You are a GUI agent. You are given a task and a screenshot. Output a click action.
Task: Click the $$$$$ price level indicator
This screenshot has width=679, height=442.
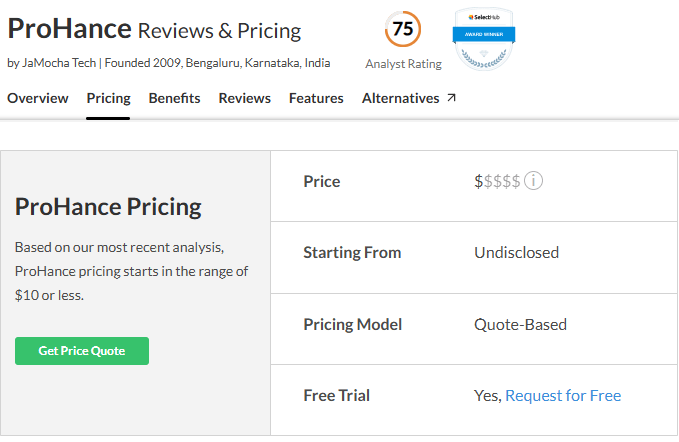pos(497,181)
